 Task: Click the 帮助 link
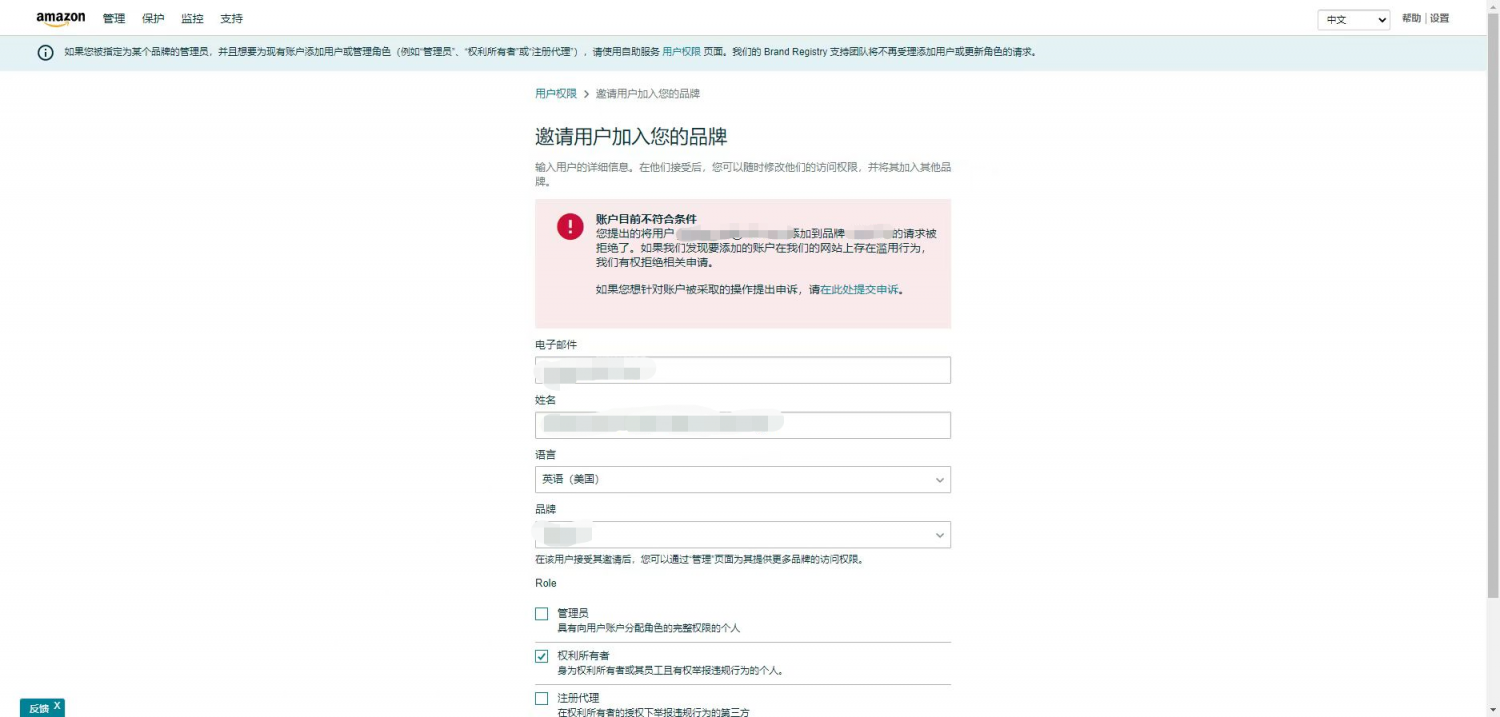pyautogui.click(x=1411, y=19)
